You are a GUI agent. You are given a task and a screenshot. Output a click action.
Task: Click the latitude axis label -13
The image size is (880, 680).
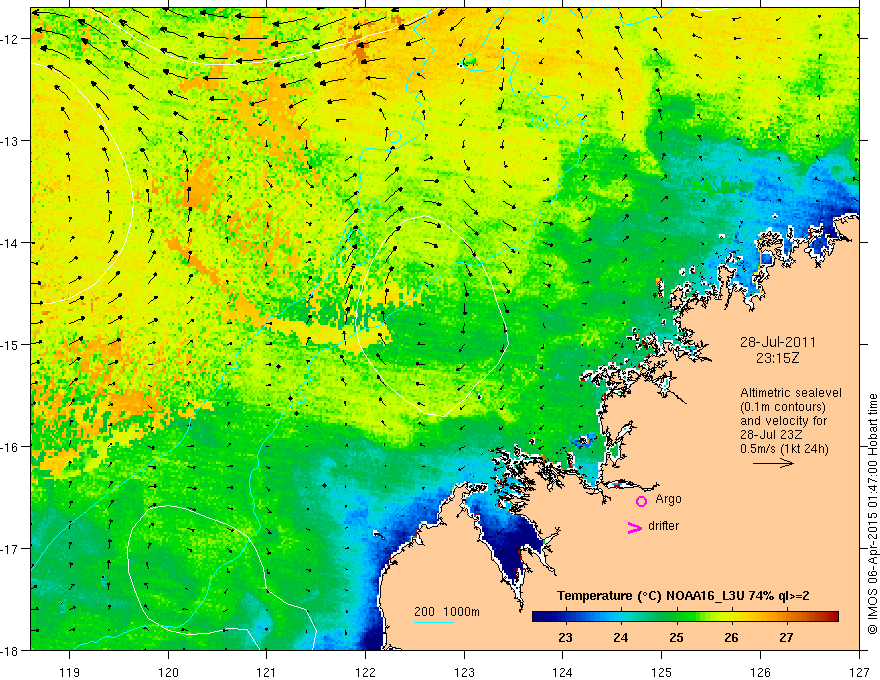click(11, 140)
